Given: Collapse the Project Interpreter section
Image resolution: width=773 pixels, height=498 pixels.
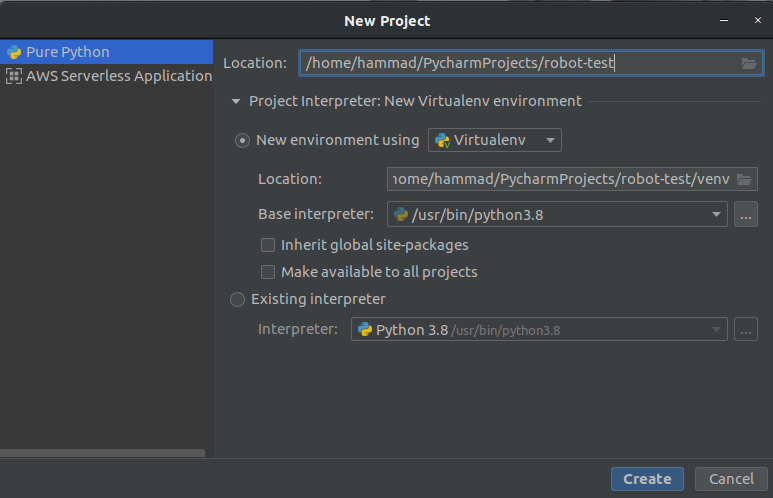Looking at the screenshot, I should [x=236, y=101].
